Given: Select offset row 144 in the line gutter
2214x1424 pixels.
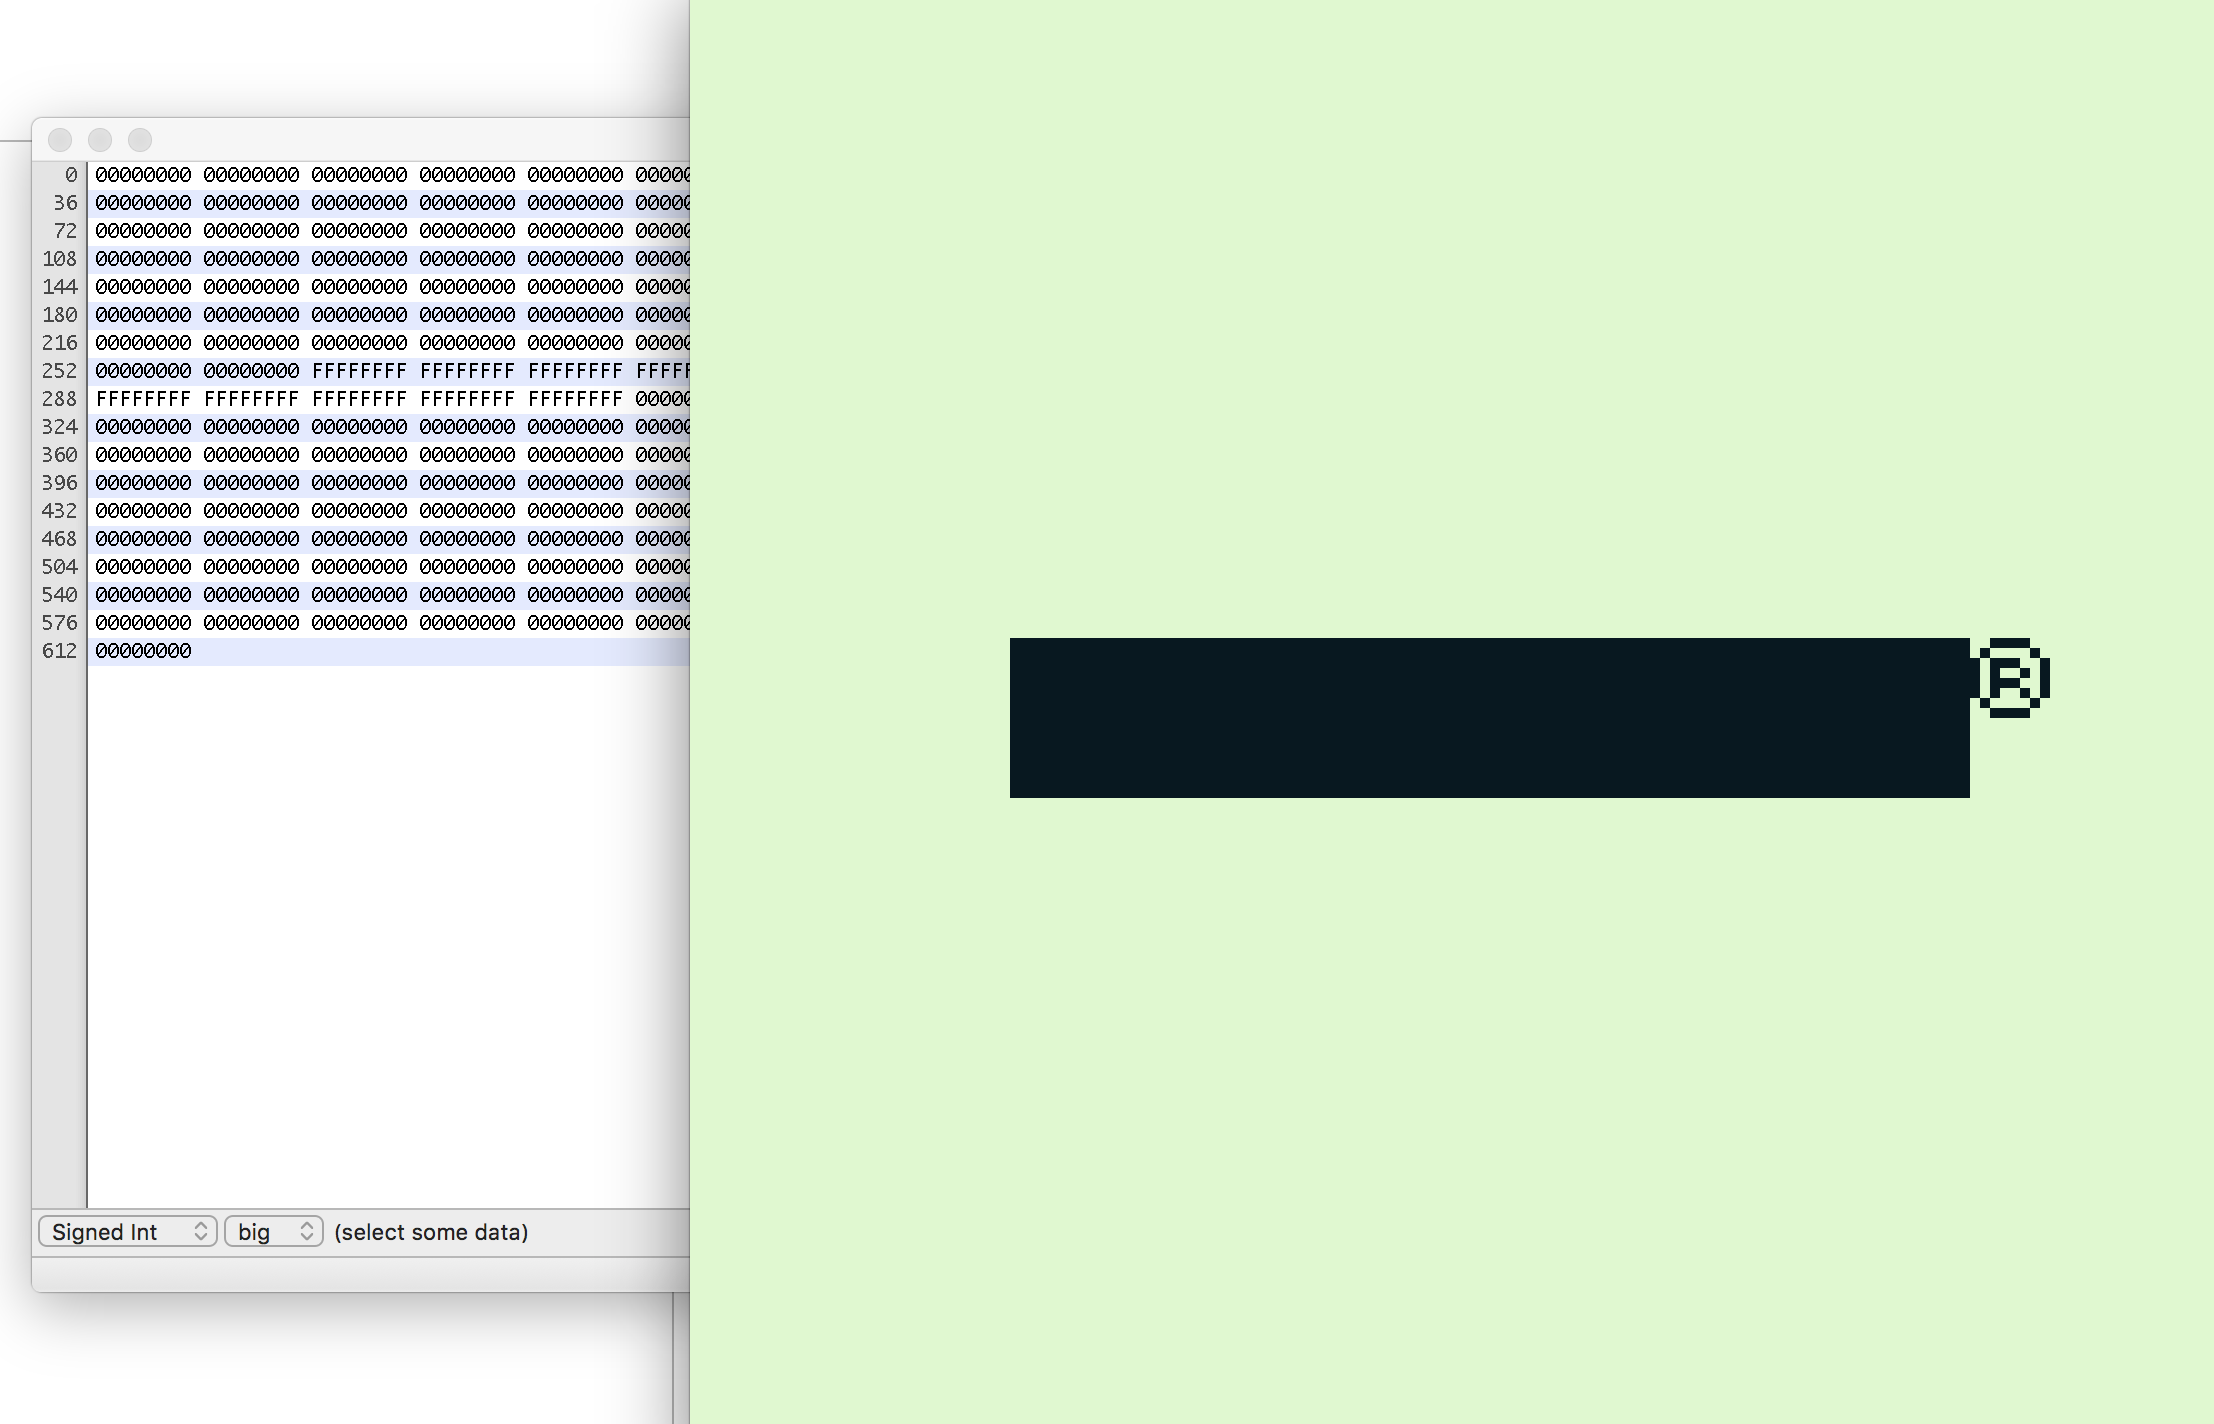Looking at the screenshot, I should point(60,287).
